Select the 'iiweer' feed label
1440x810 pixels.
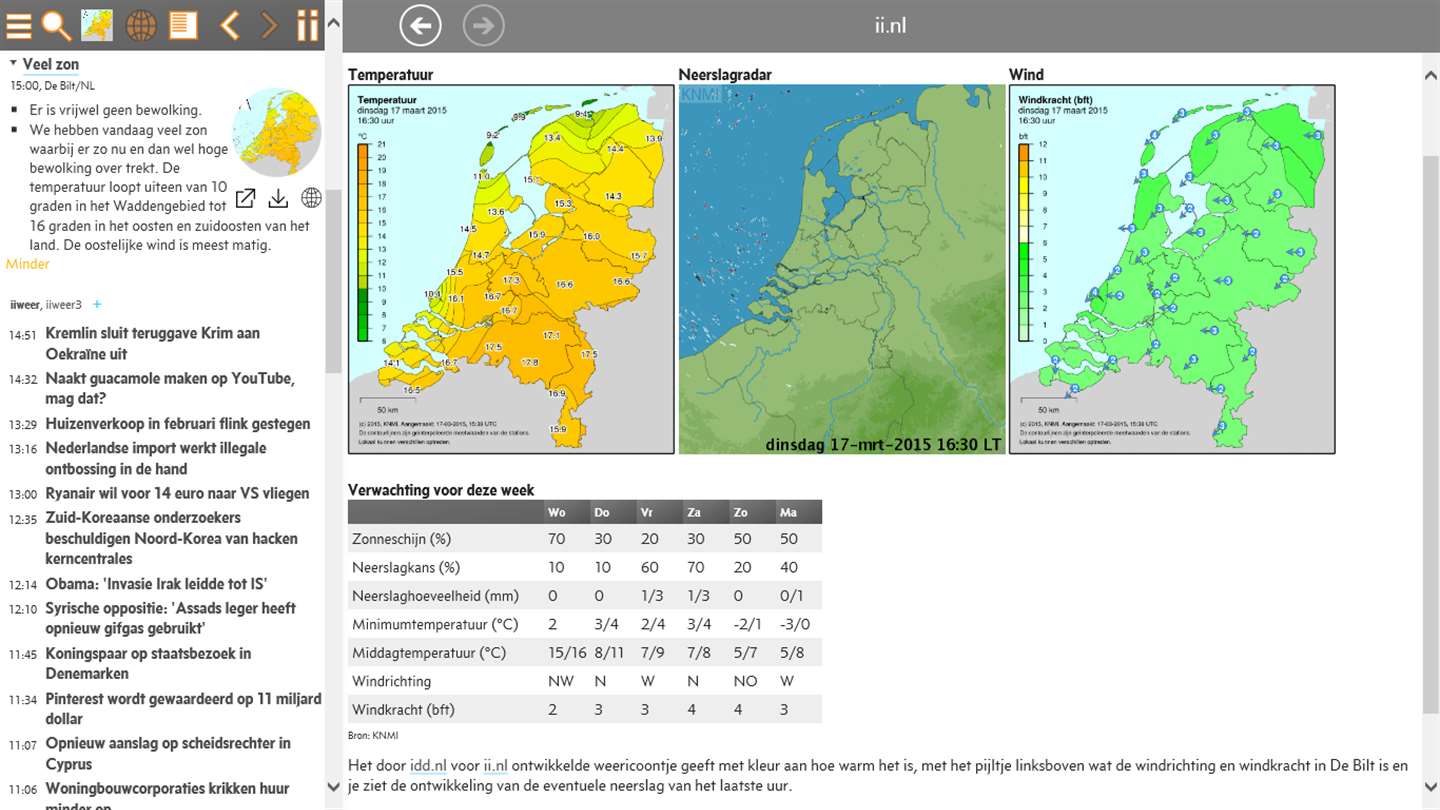[24, 304]
